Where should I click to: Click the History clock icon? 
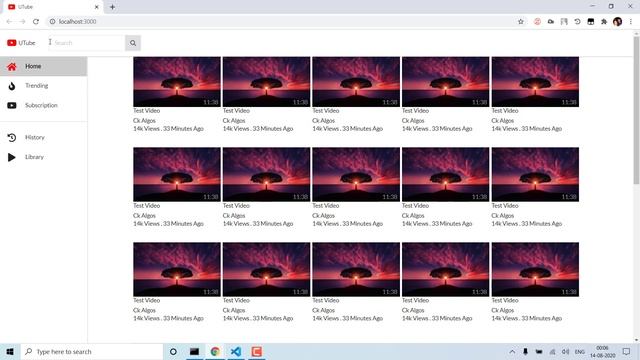click(12, 138)
